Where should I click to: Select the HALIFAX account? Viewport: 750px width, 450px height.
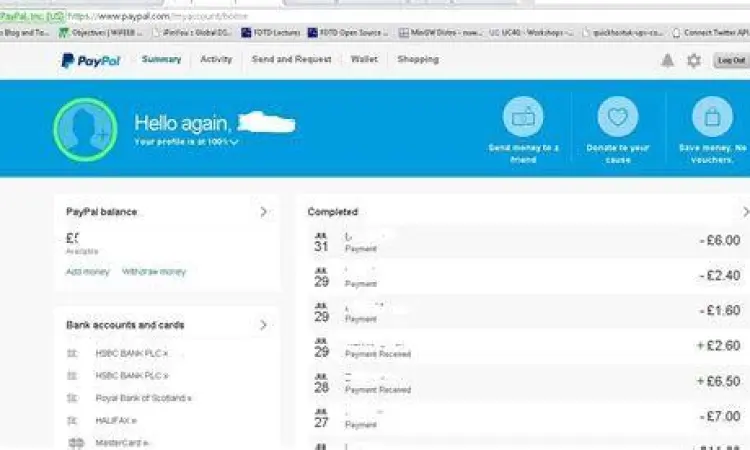click(116, 420)
